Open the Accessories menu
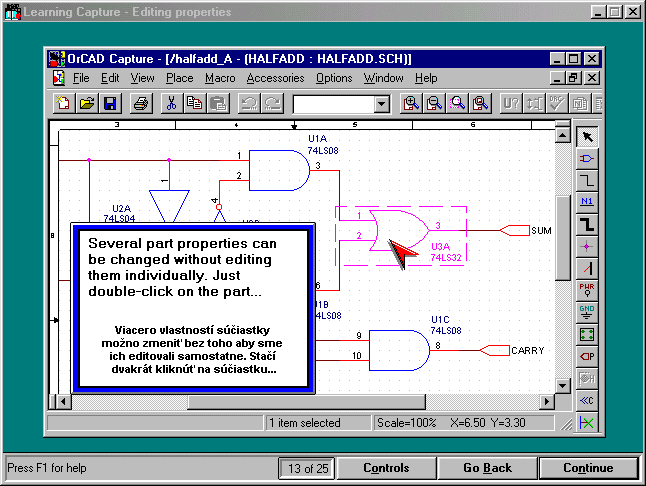 pos(275,78)
